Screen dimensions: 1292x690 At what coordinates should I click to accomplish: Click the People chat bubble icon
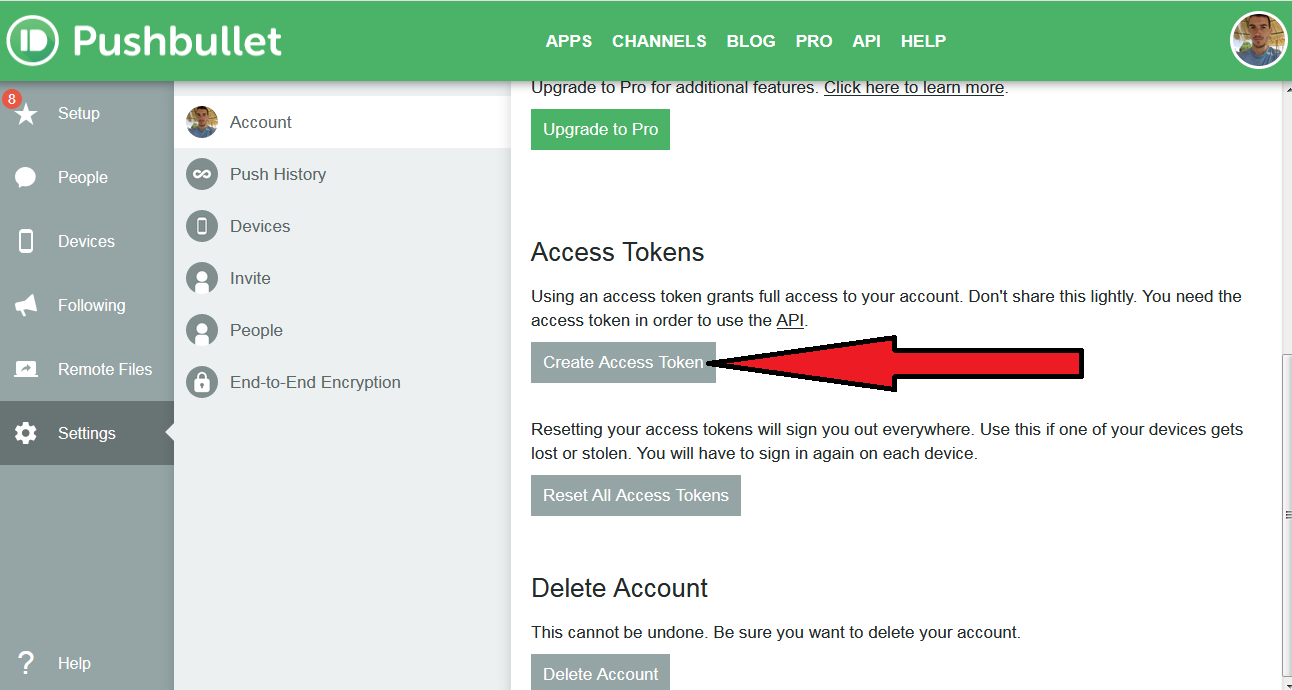click(26, 178)
